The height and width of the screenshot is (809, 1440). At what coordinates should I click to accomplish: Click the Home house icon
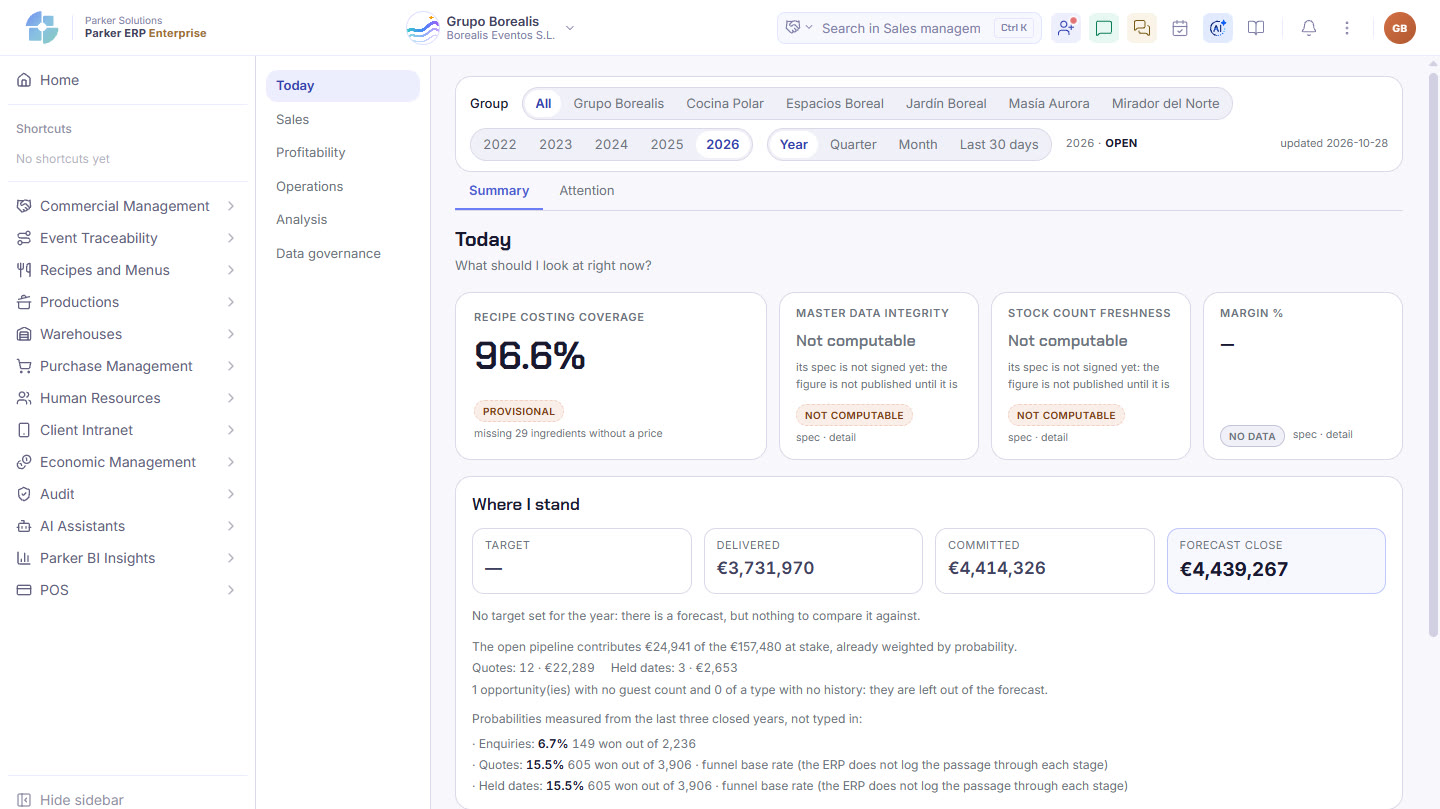[x=24, y=80]
